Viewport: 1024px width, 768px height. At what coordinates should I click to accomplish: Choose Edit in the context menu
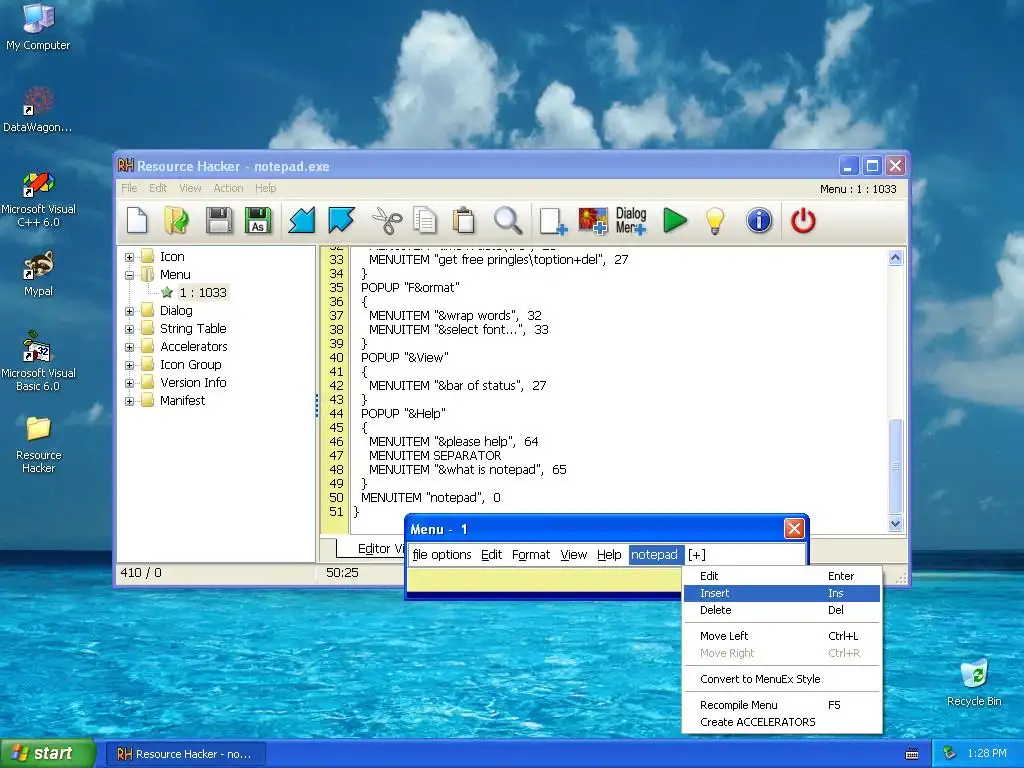pyautogui.click(x=782, y=576)
